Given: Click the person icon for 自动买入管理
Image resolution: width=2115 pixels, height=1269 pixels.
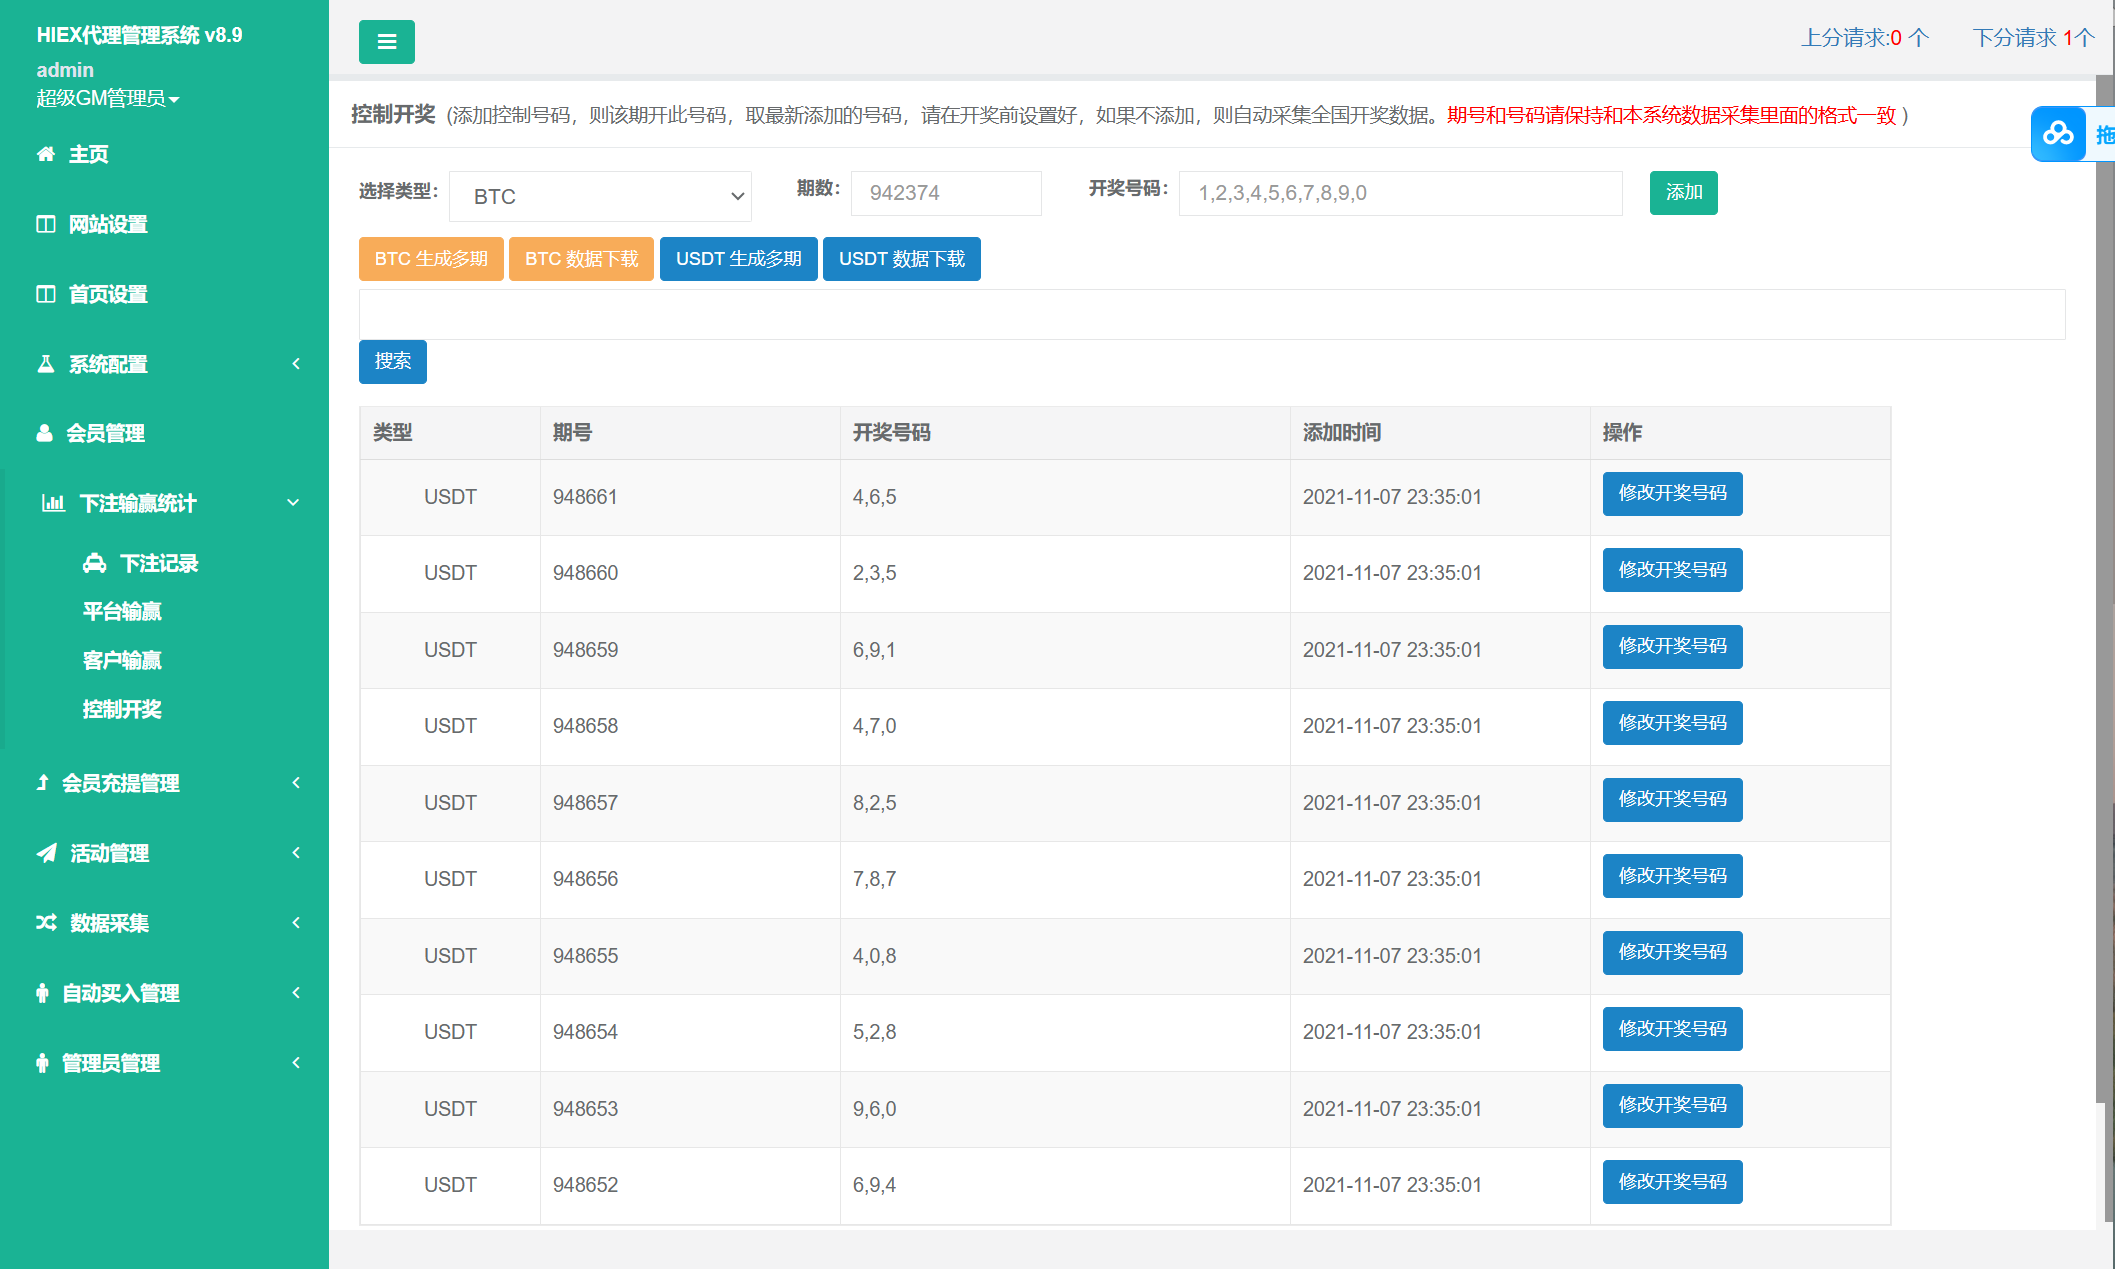Looking at the screenshot, I should 42,993.
